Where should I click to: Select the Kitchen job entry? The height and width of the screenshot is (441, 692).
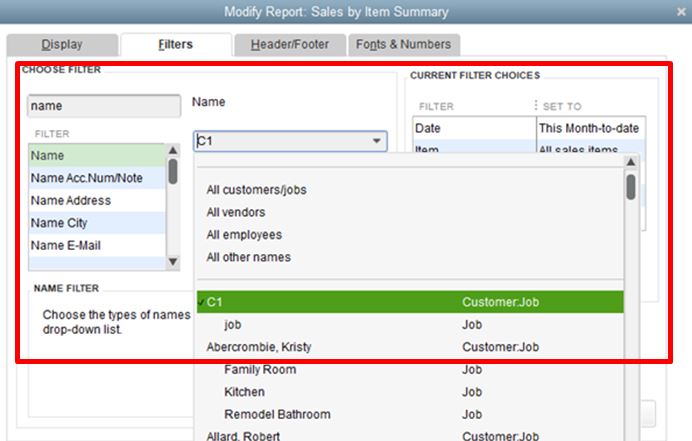click(410, 392)
